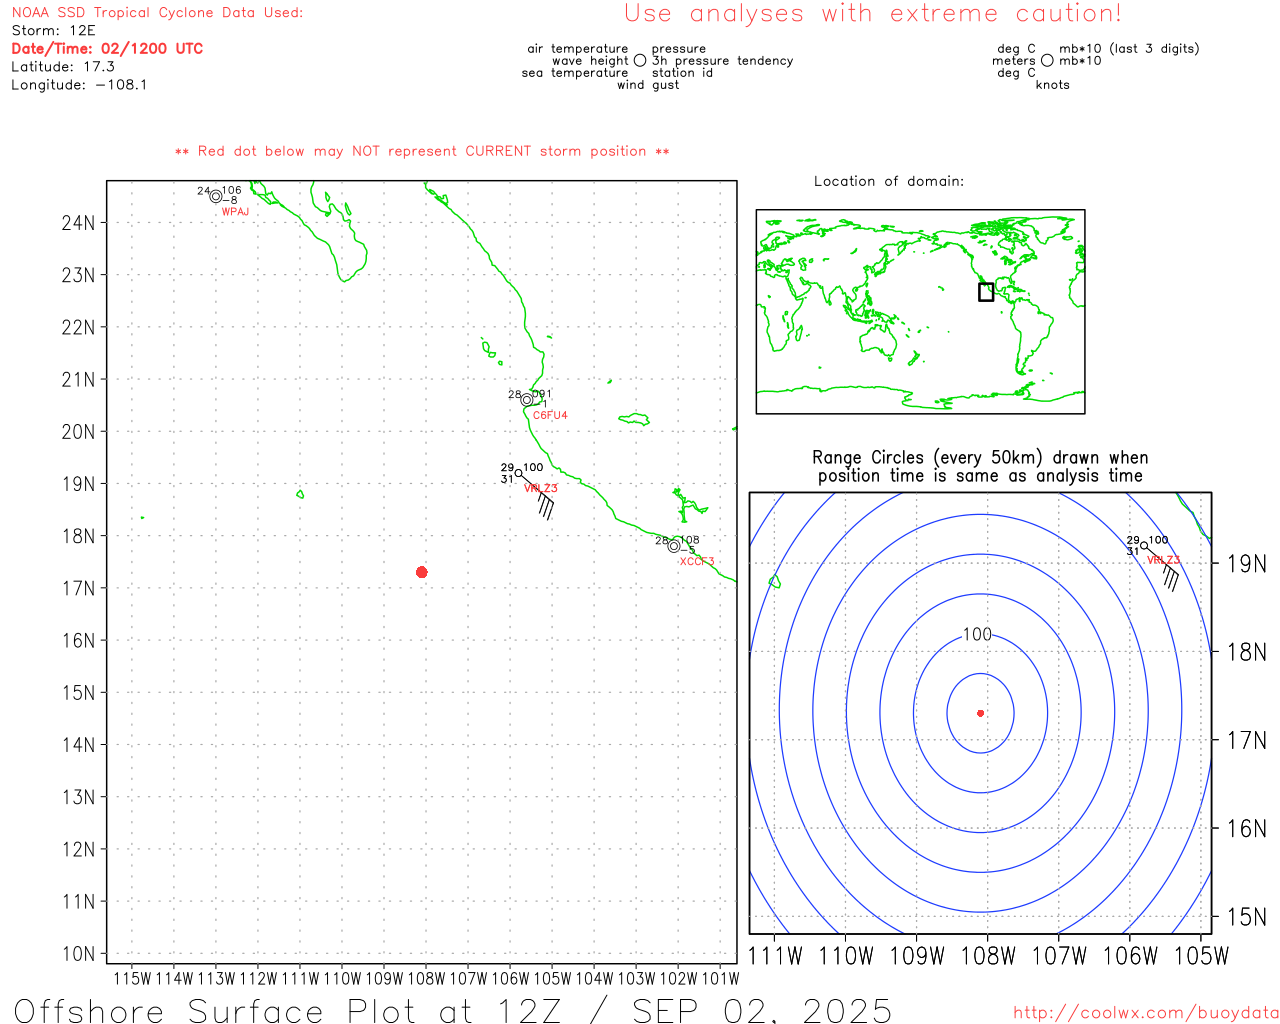Click 'Longitude: -108.1' text
This screenshot has height=1024, width=1280.
[x=79, y=85]
